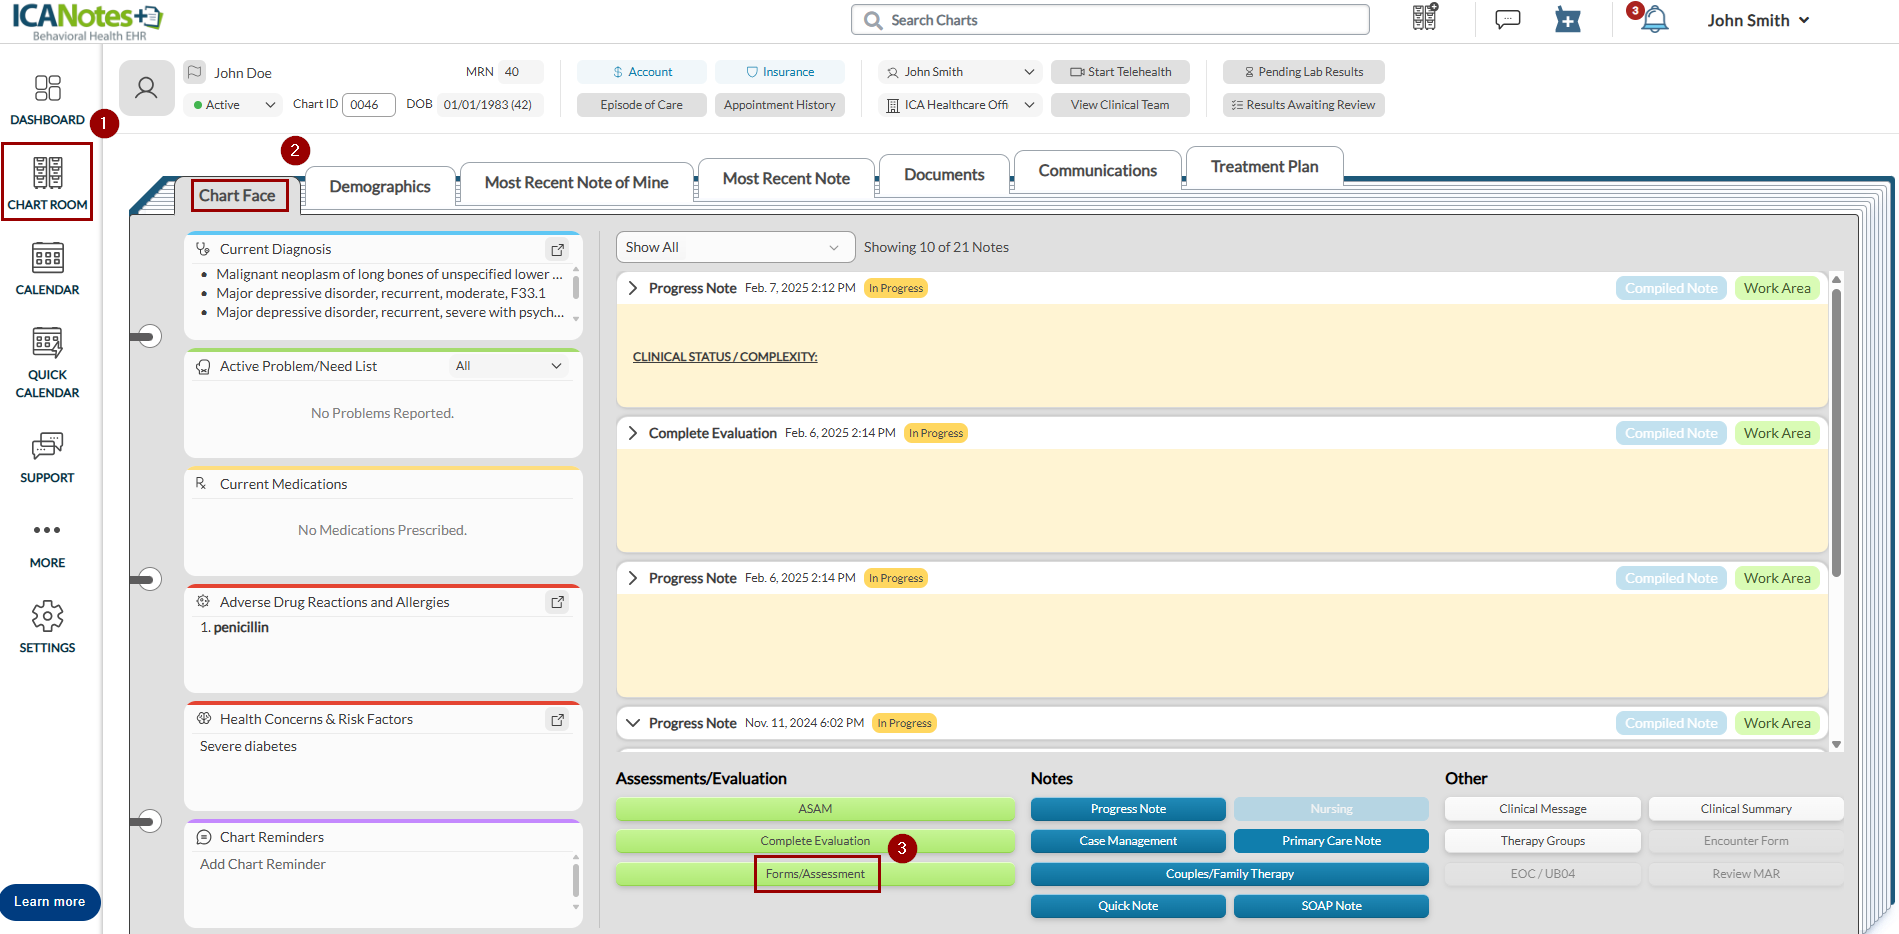Click the Adverse Drug Reactions icon
The height and width of the screenshot is (934, 1899).
click(203, 602)
